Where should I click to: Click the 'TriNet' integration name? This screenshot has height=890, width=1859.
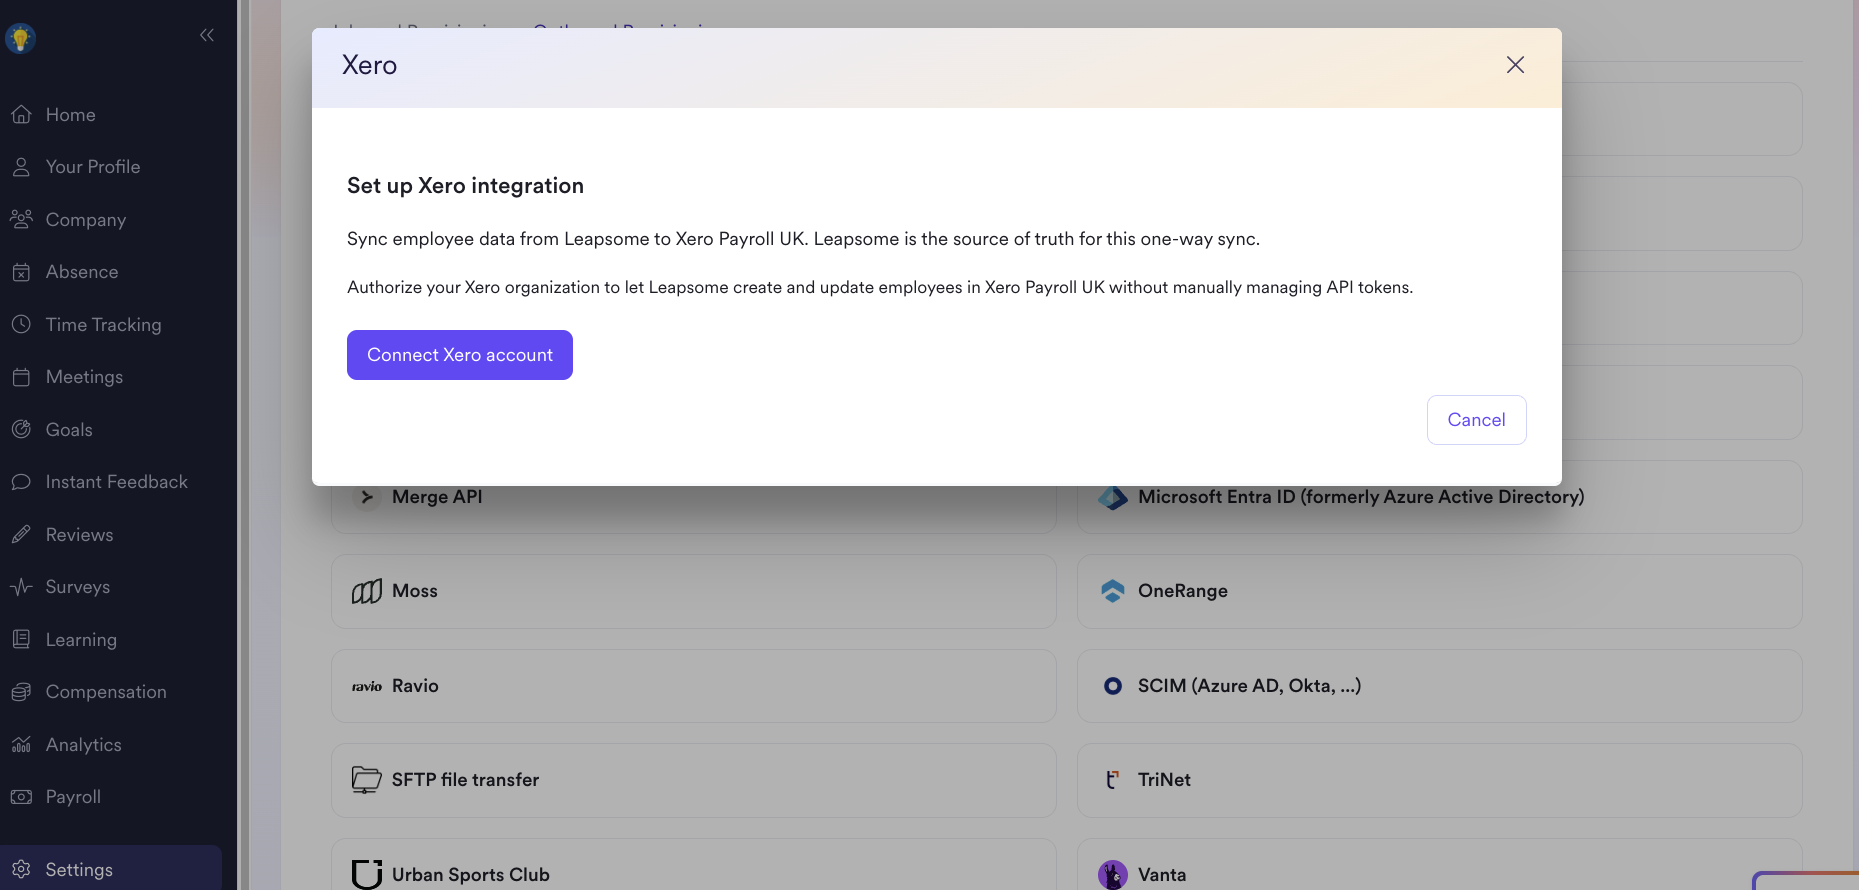[1164, 780]
